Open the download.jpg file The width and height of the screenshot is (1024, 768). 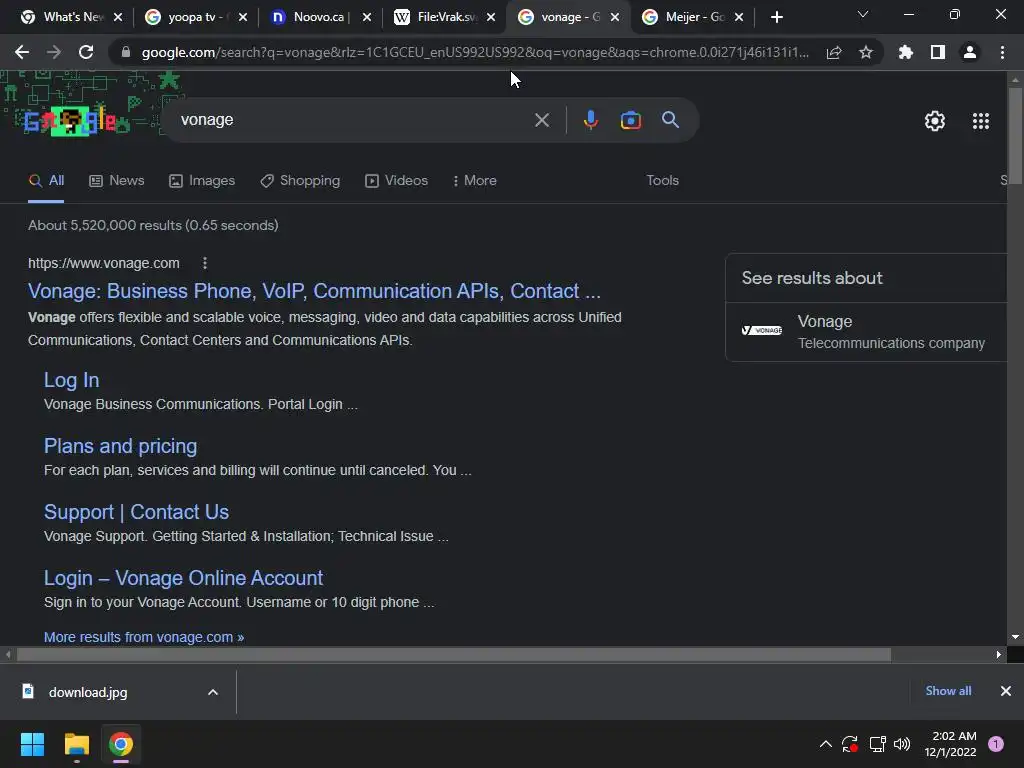(x=88, y=692)
